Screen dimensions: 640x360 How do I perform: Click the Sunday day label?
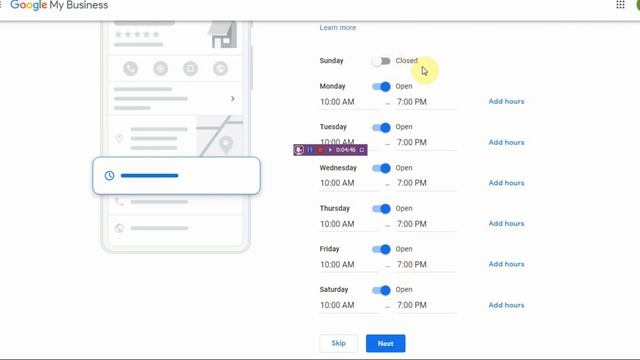pos(331,61)
